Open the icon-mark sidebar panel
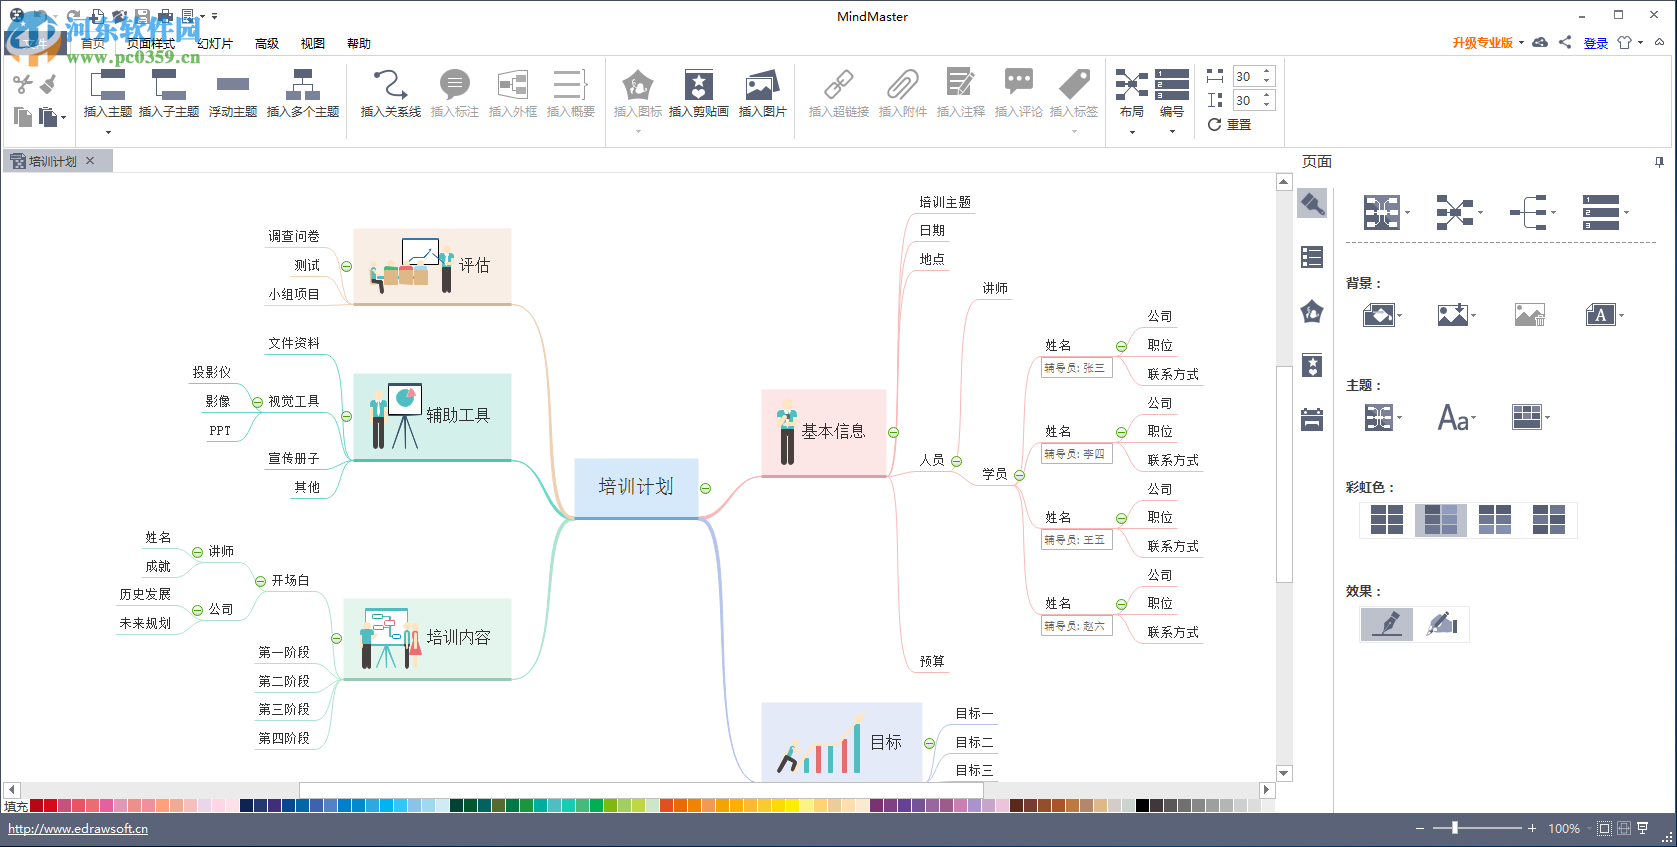 tap(1312, 311)
